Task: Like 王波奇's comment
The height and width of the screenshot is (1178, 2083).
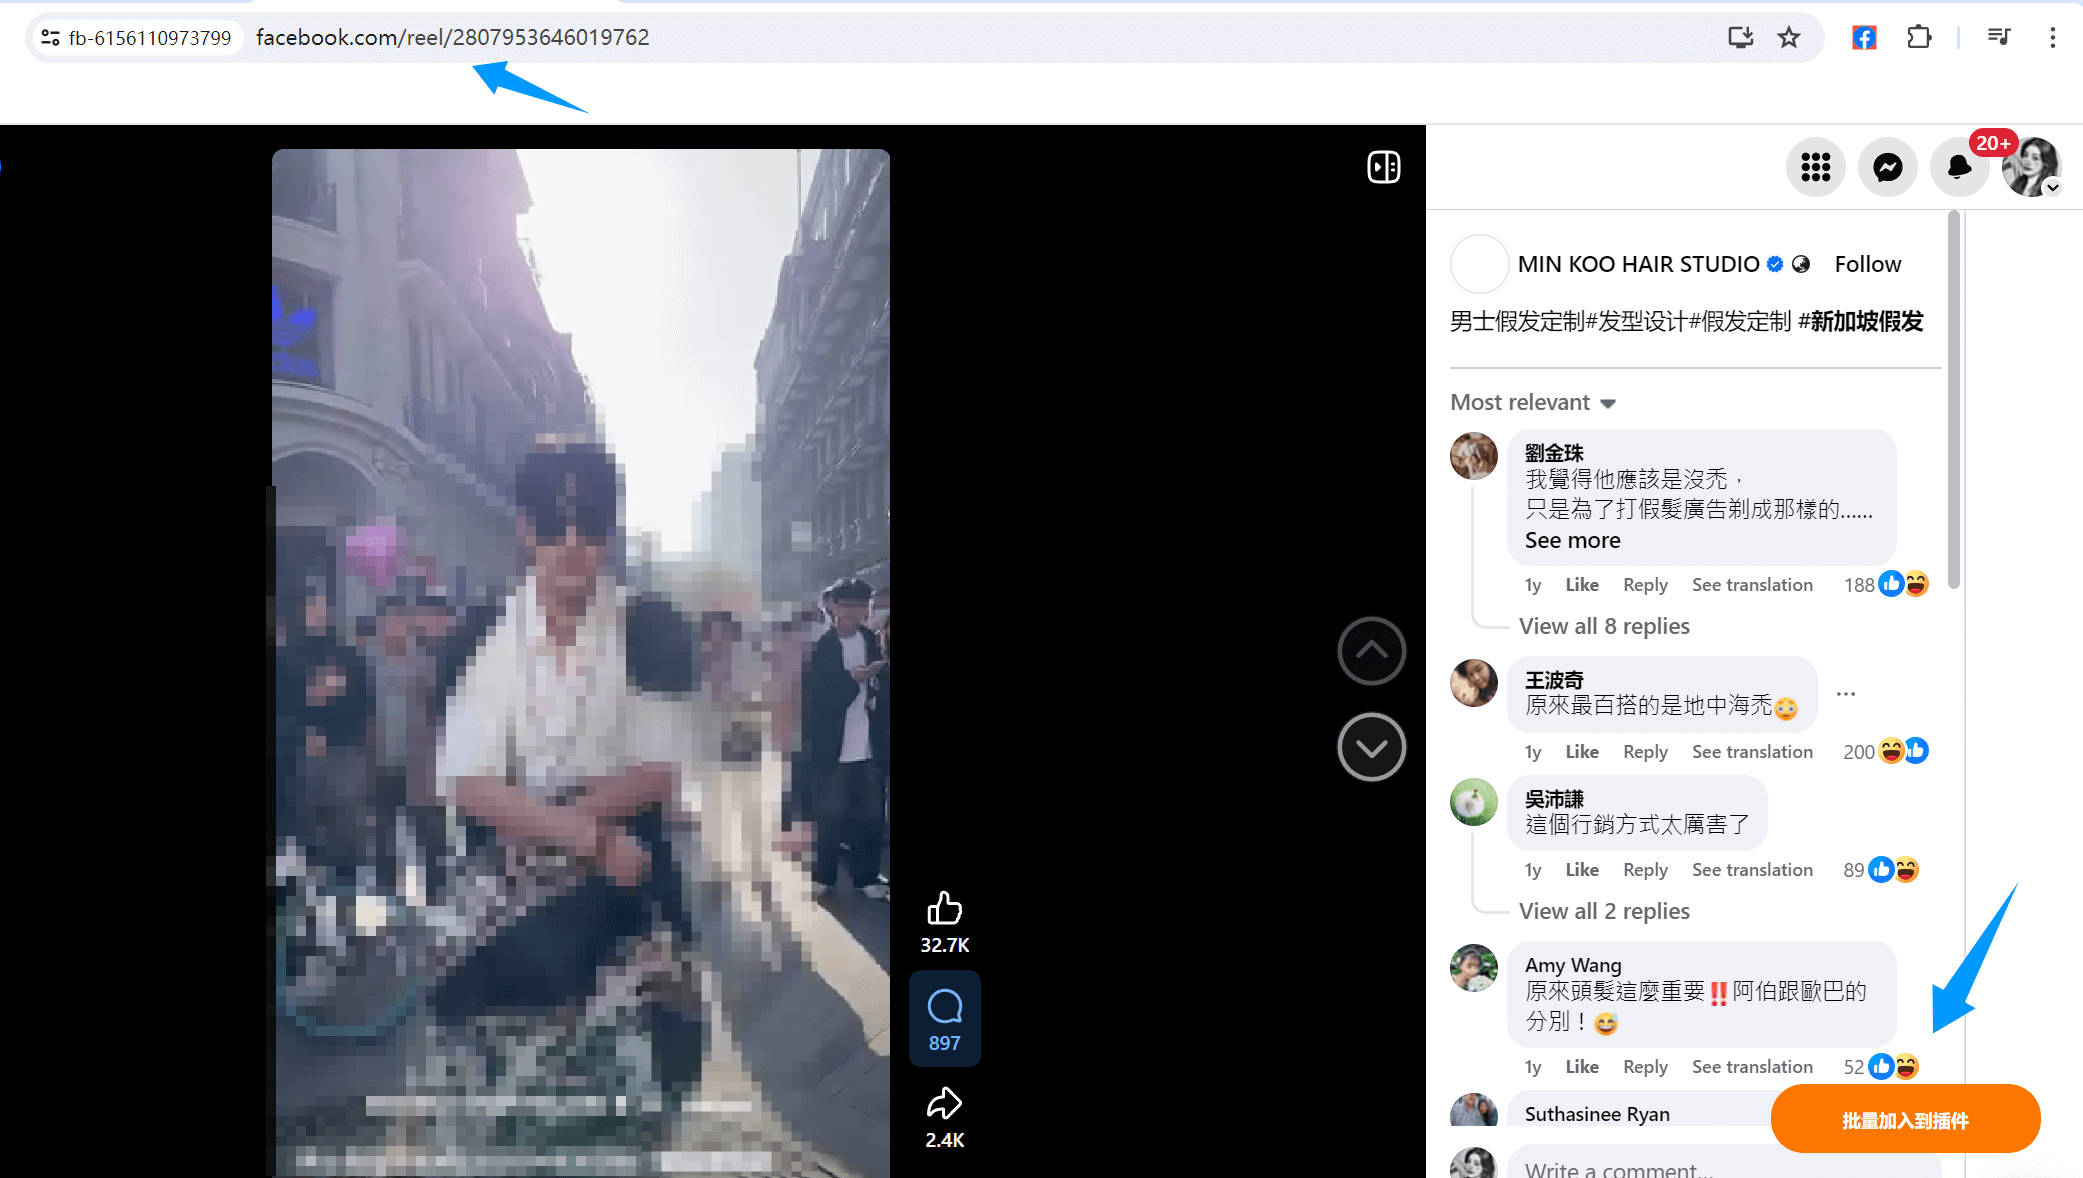Action: pos(1582,752)
